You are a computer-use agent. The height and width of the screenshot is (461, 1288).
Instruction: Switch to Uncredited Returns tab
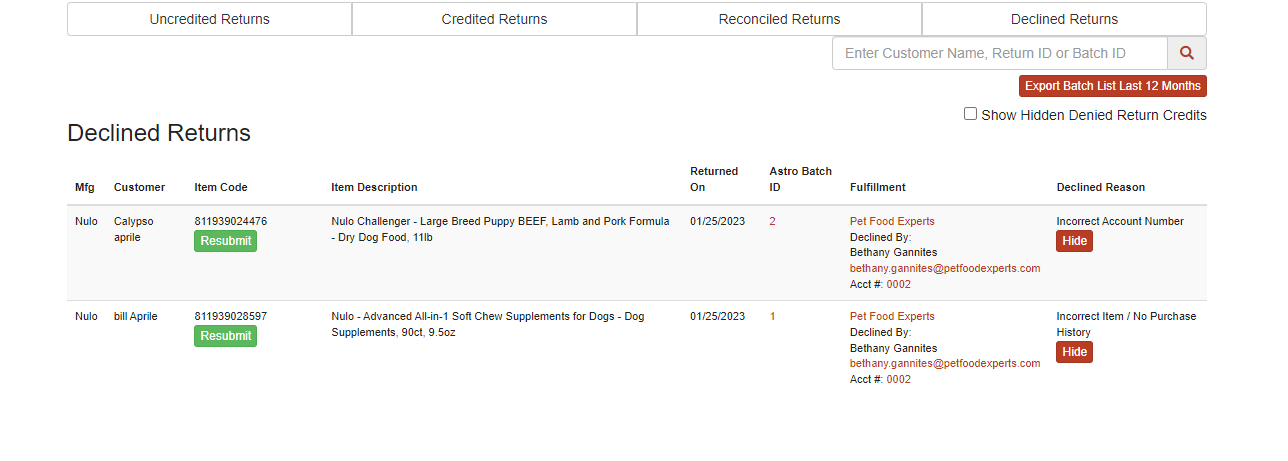[x=209, y=19]
